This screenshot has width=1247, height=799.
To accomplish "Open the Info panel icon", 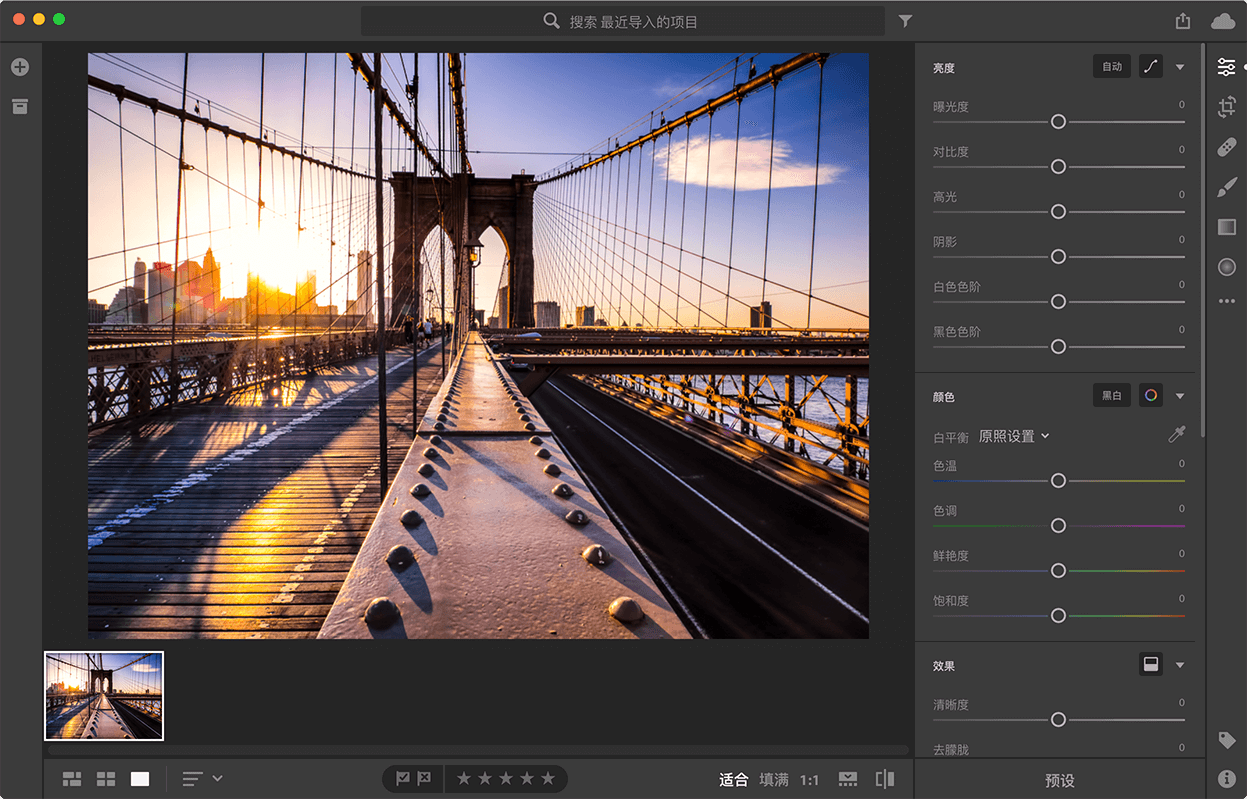I will (x=1227, y=778).
